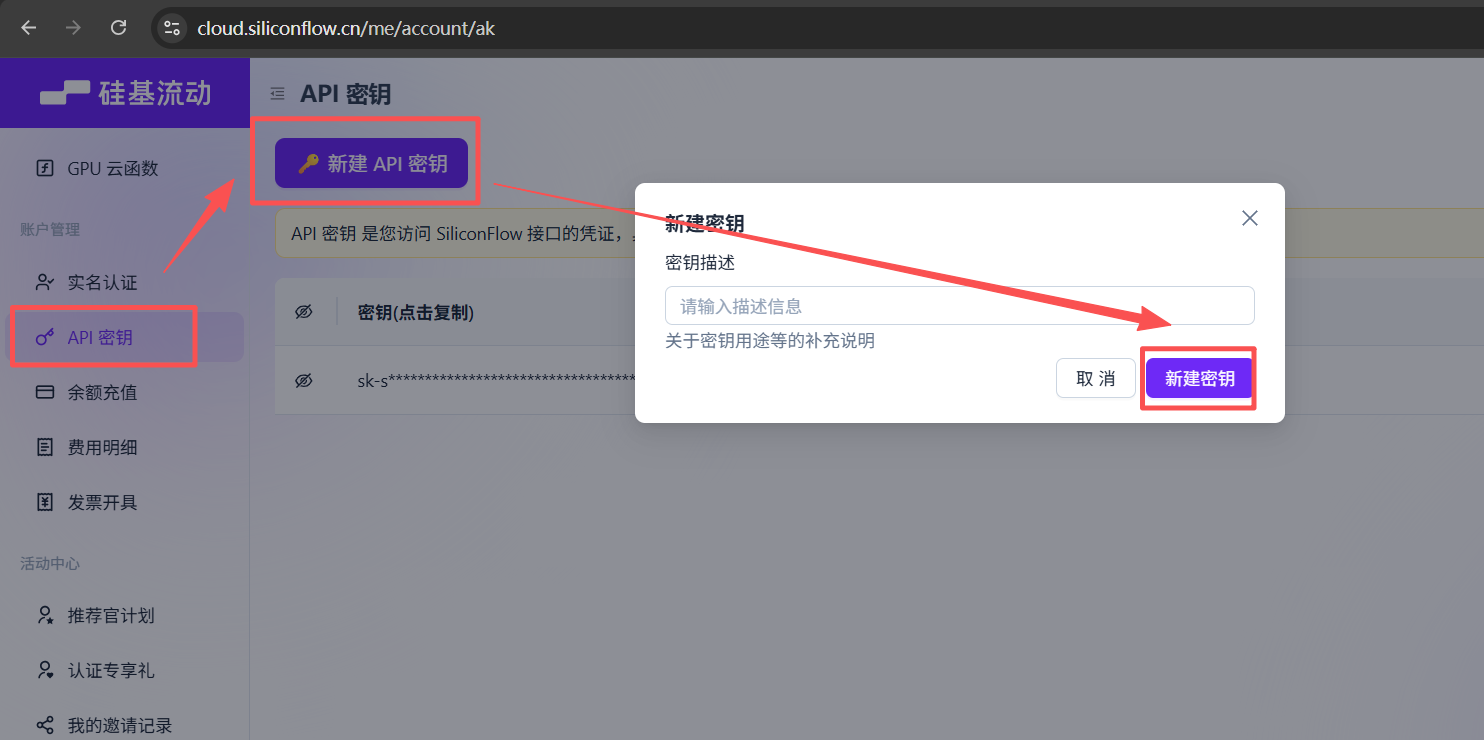Toggle the eye icon in the table header
The image size is (1484, 740).
pyautogui.click(x=304, y=312)
